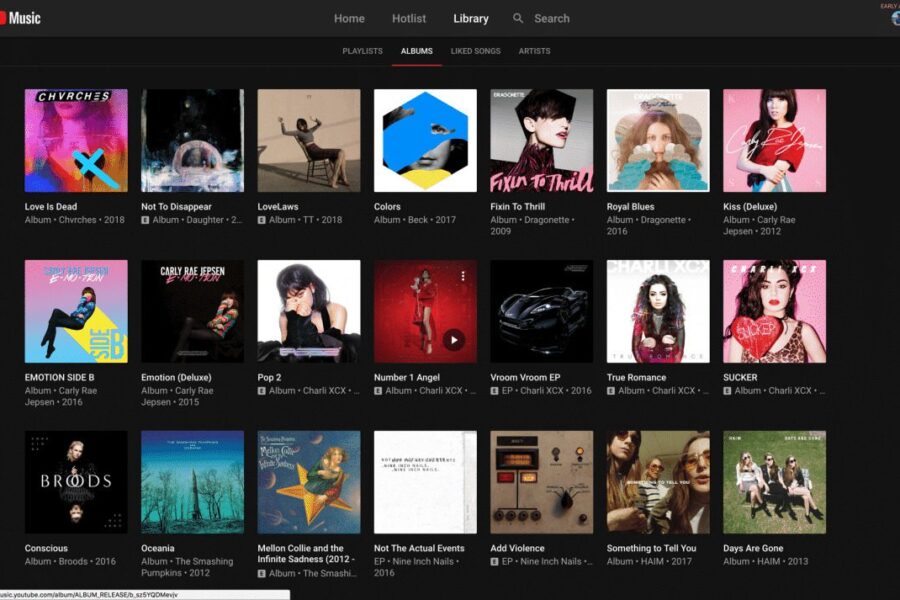Viewport: 900px width, 600px height.
Task: Click the 'Album • TT • 2018' subtitle
Action: (x=305, y=220)
